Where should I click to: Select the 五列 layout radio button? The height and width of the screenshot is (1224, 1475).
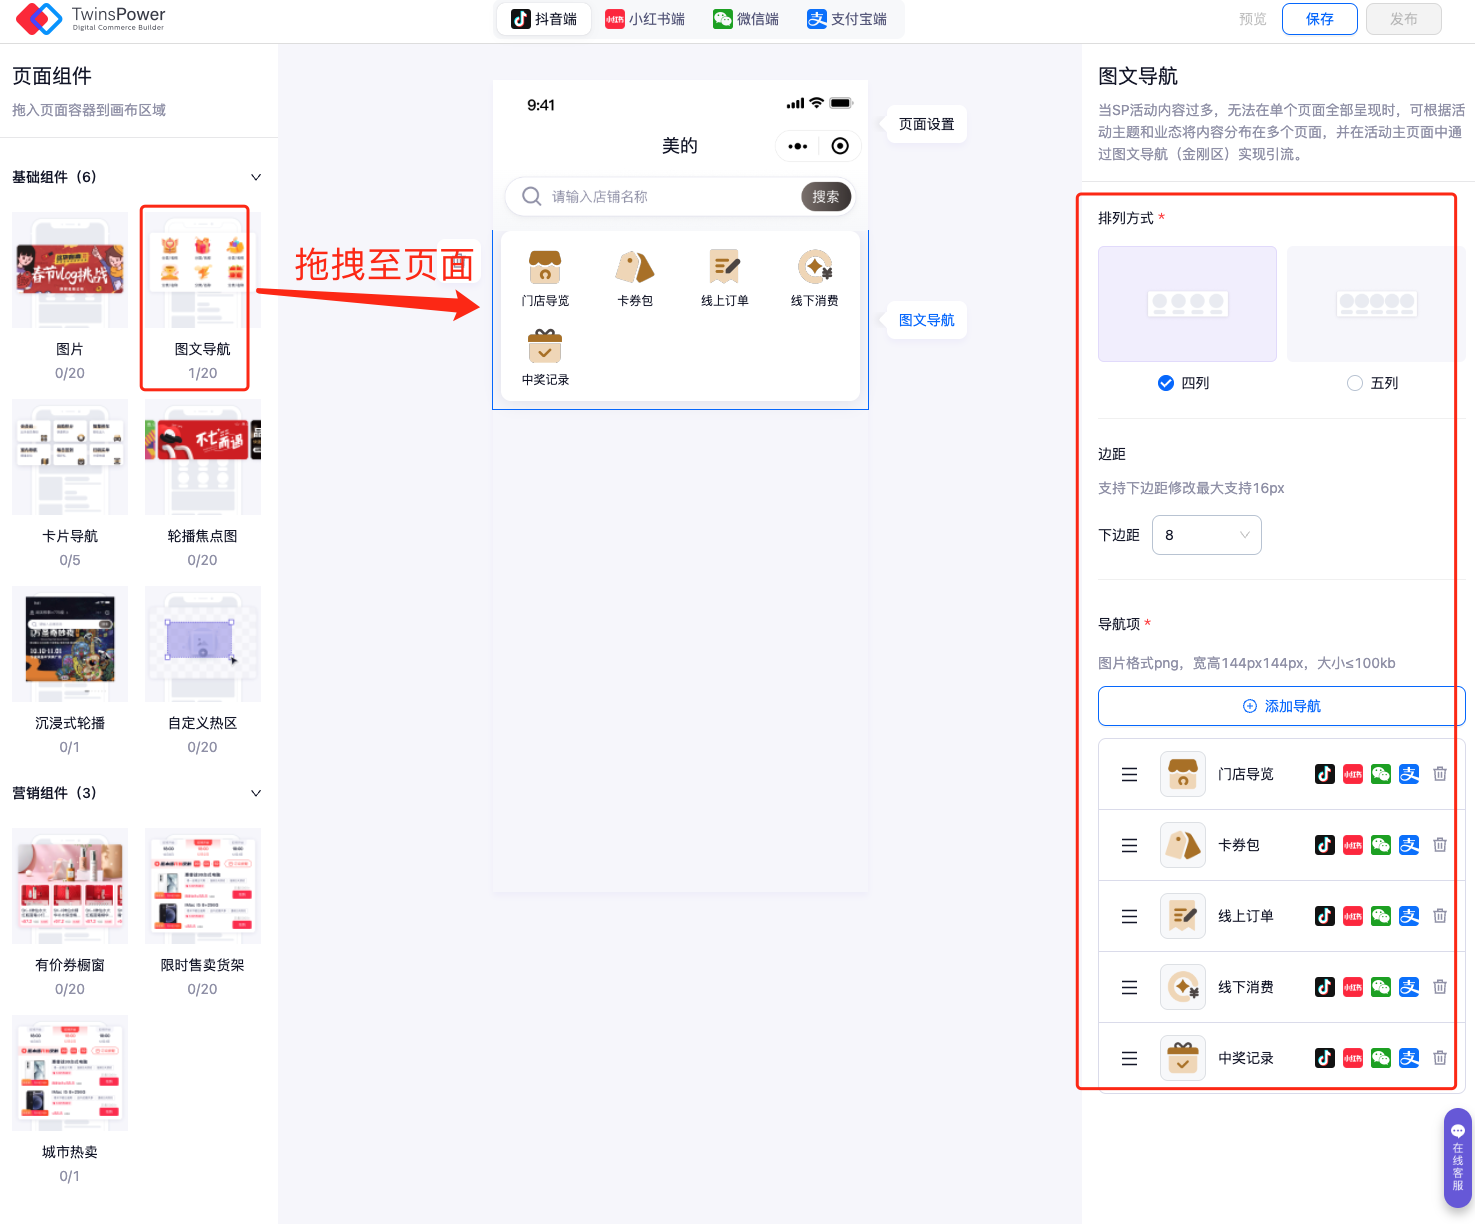pos(1355,383)
